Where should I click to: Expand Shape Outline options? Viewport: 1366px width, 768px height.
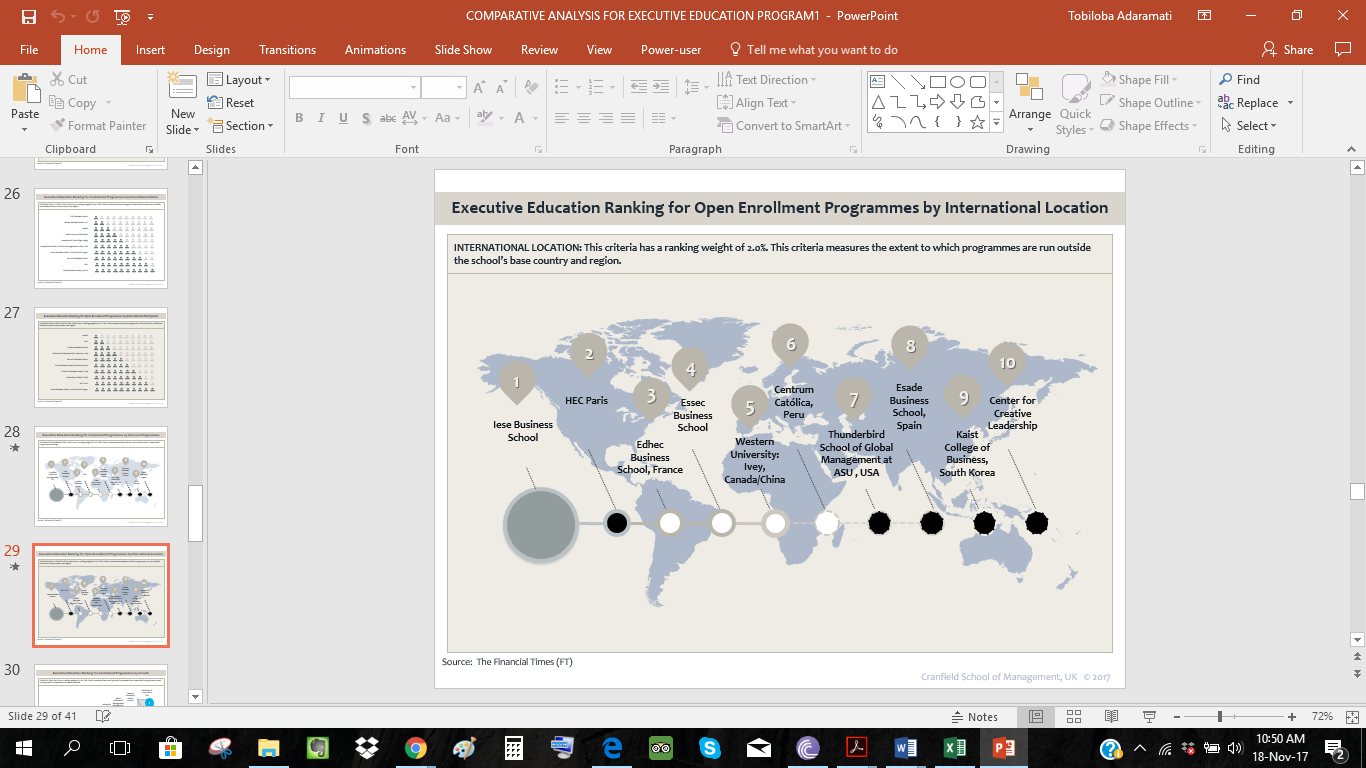click(x=1151, y=103)
